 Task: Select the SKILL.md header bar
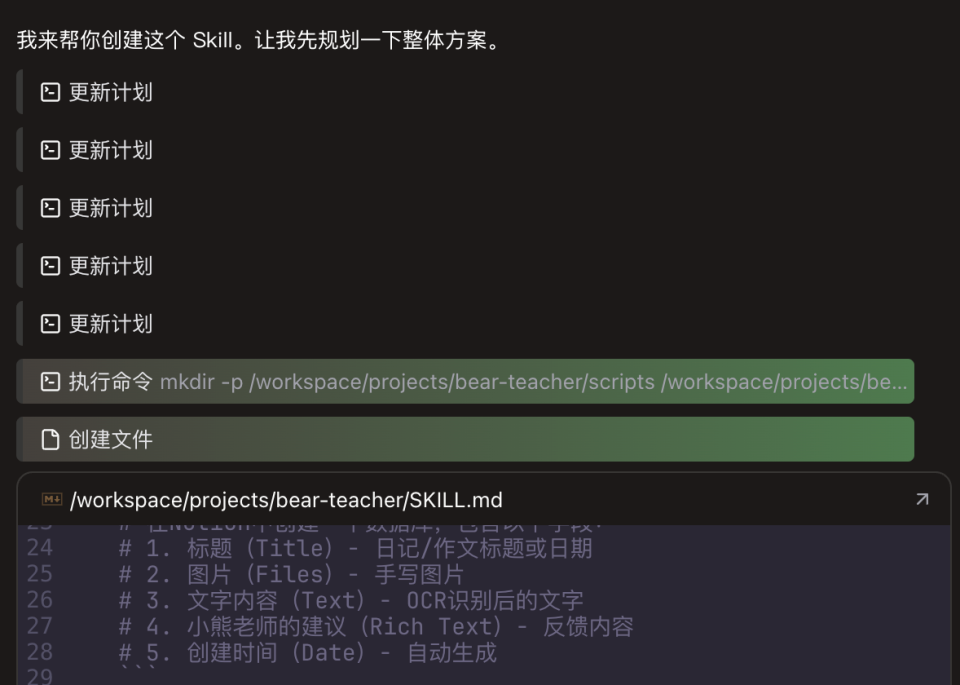(480, 500)
